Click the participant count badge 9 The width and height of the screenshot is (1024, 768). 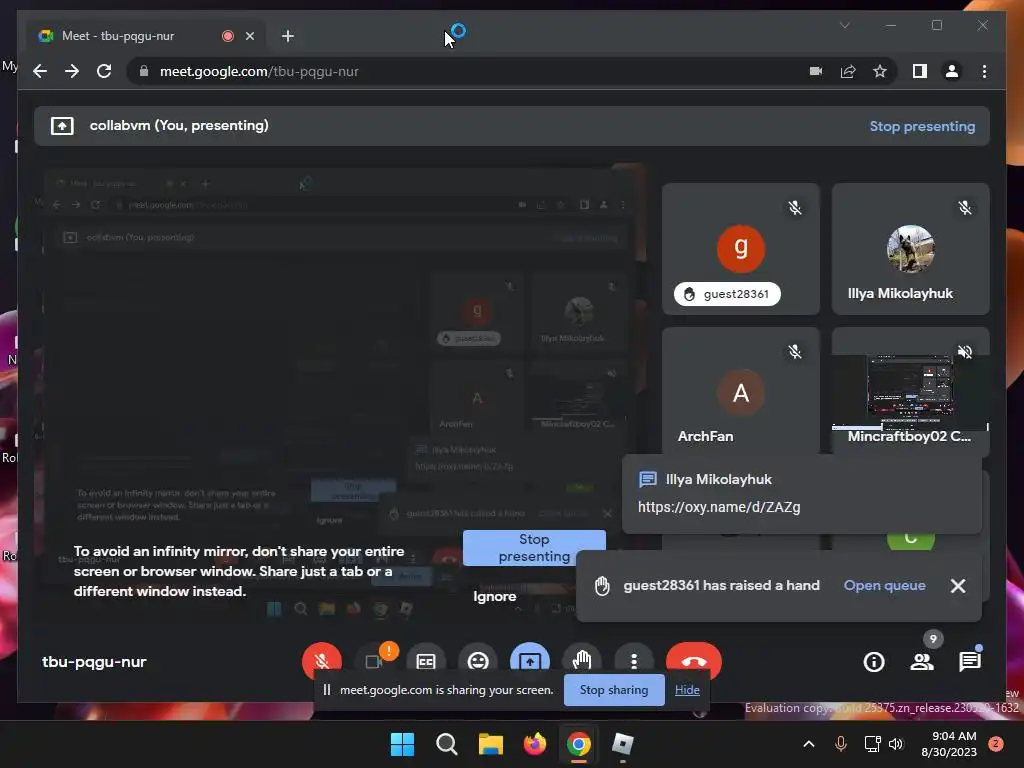(933, 639)
